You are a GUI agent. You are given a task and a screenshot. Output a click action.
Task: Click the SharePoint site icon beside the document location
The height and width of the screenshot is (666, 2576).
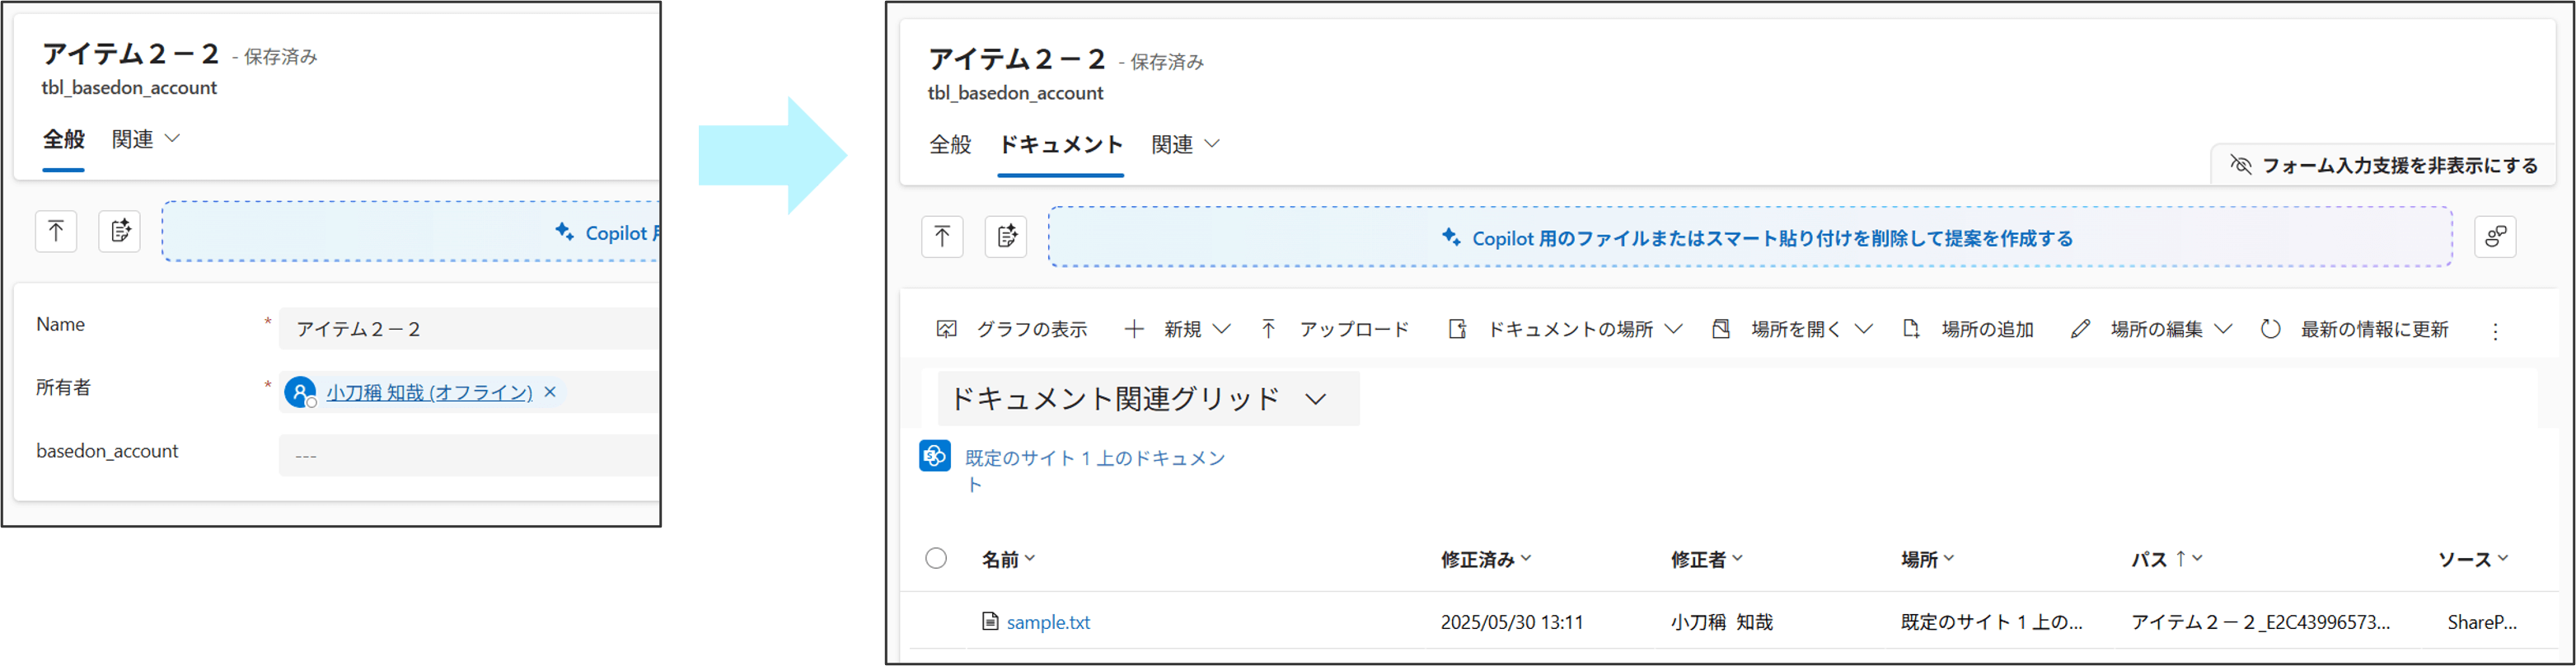point(935,456)
